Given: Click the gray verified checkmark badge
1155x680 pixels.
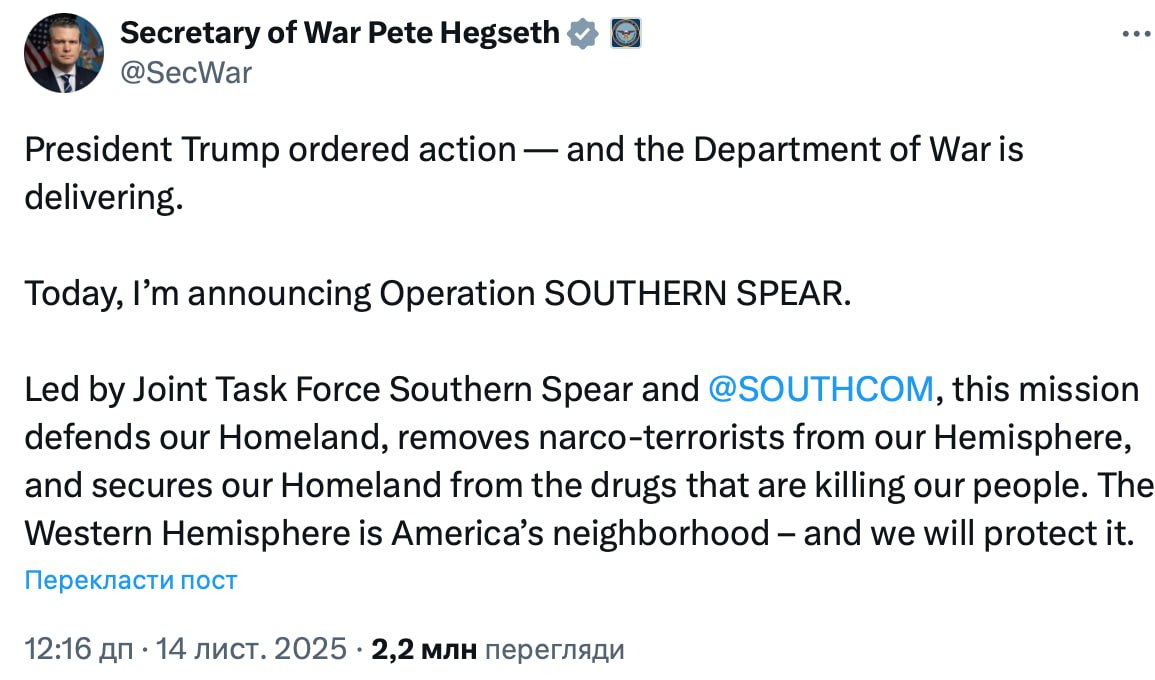Looking at the screenshot, I should pos(582,34).
